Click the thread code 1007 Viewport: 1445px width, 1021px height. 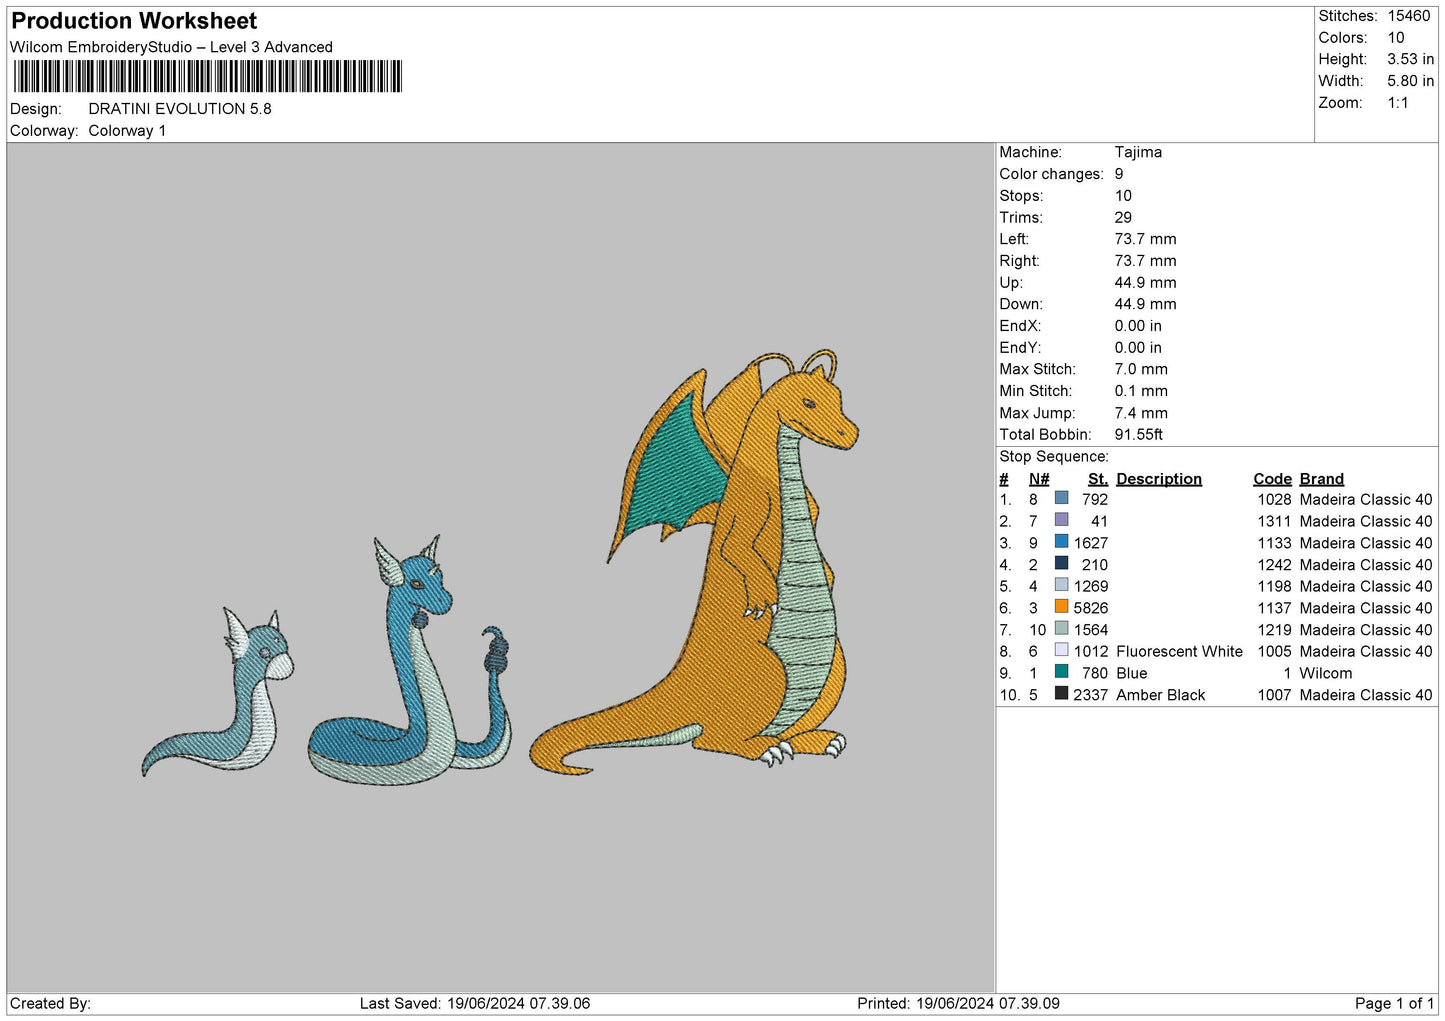pos(1274,695)
